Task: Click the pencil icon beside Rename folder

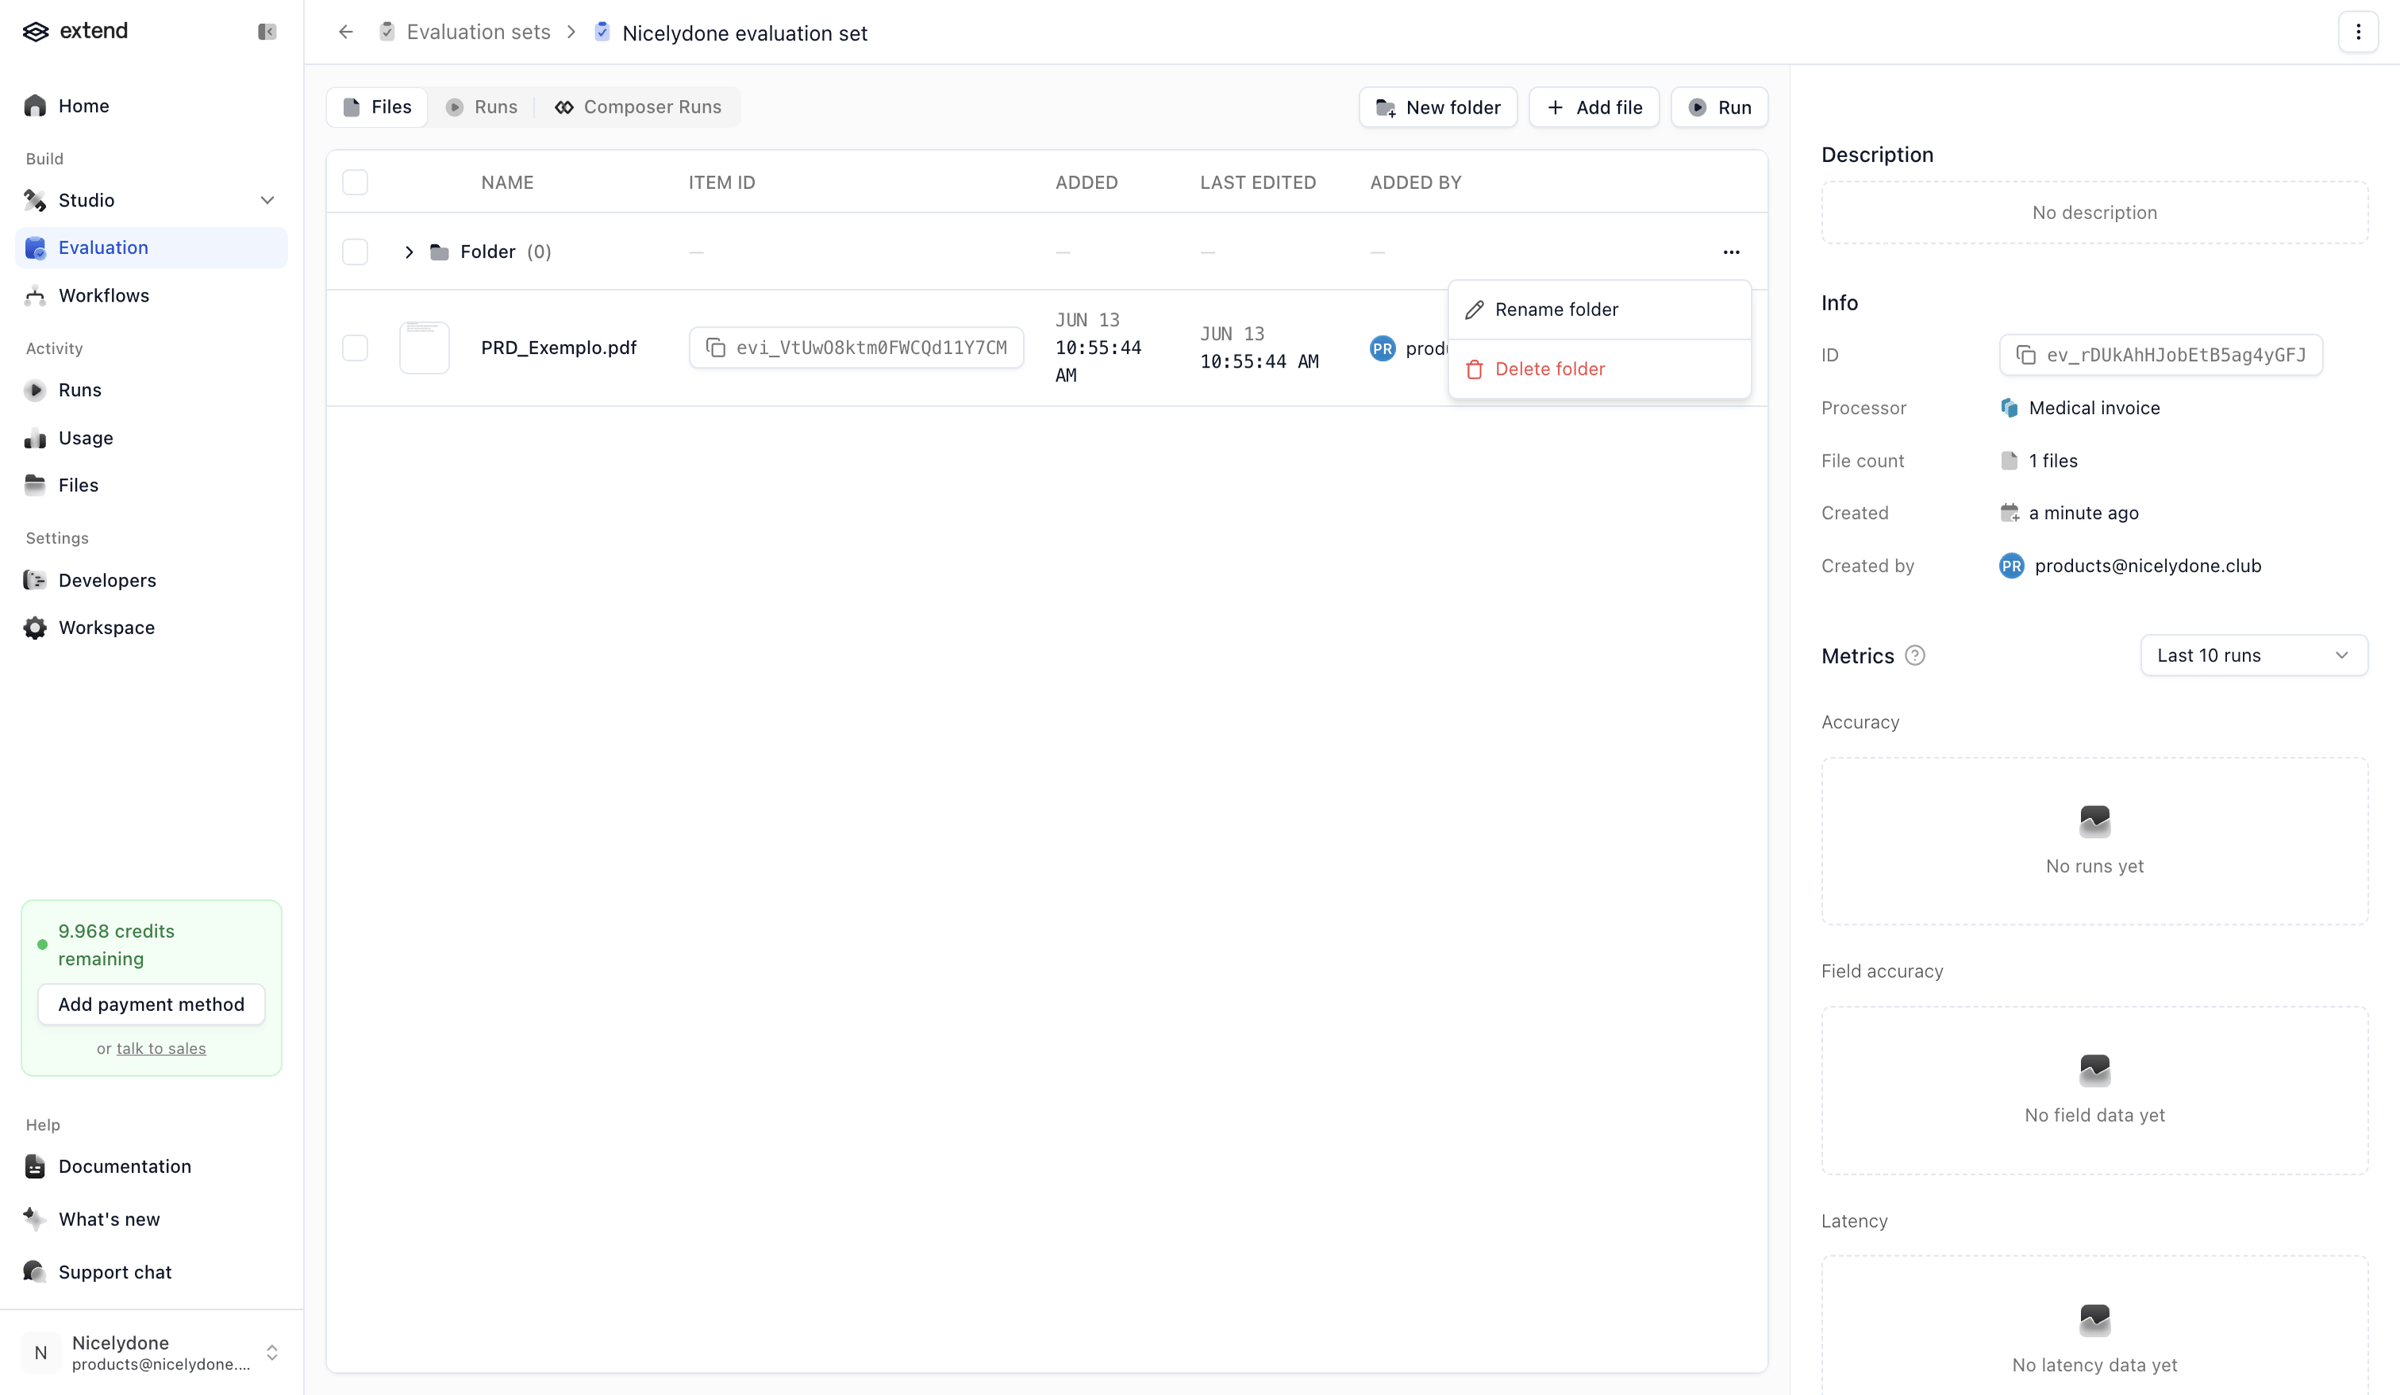Action: point(1474,310)
